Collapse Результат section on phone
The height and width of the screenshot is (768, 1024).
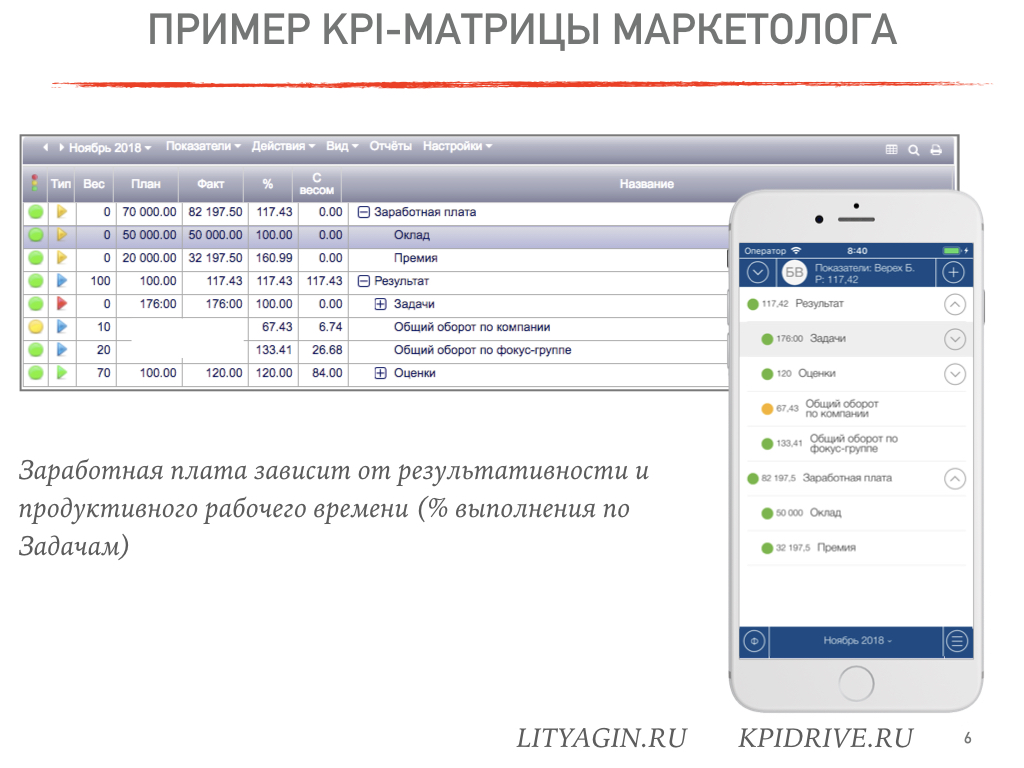click(955, 304)
